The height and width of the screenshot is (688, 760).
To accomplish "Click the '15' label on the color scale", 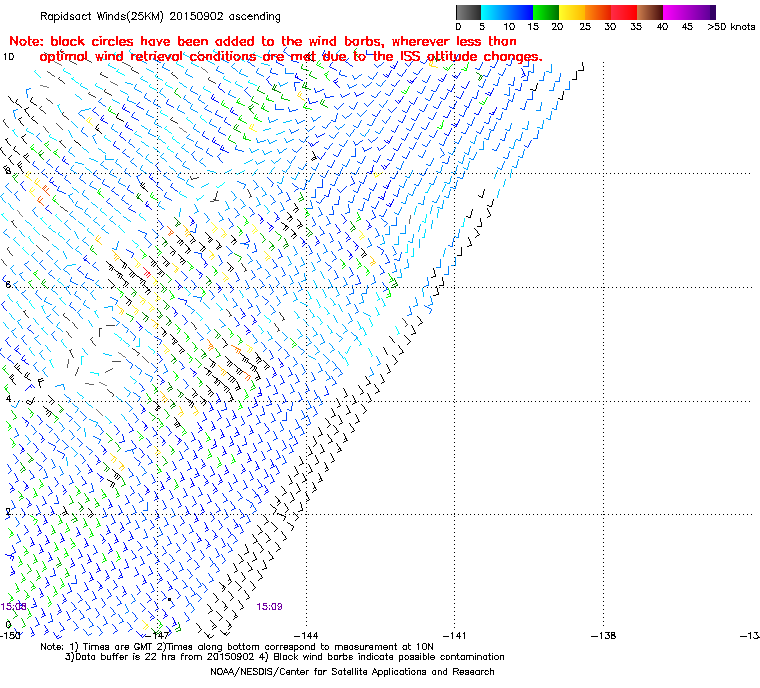I will (x=533, y=27).
